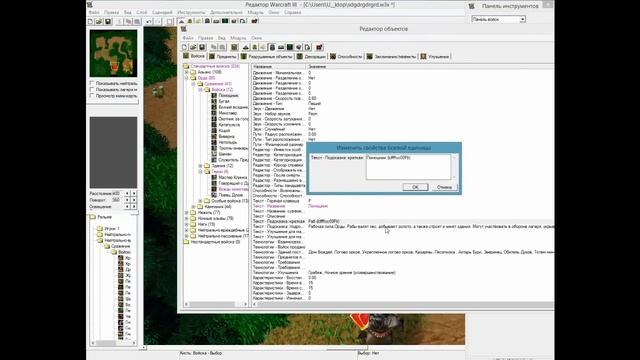Select Мастер клинка hero in the tree
This screenshot has width=640, height=360.
tap(232, 178)
